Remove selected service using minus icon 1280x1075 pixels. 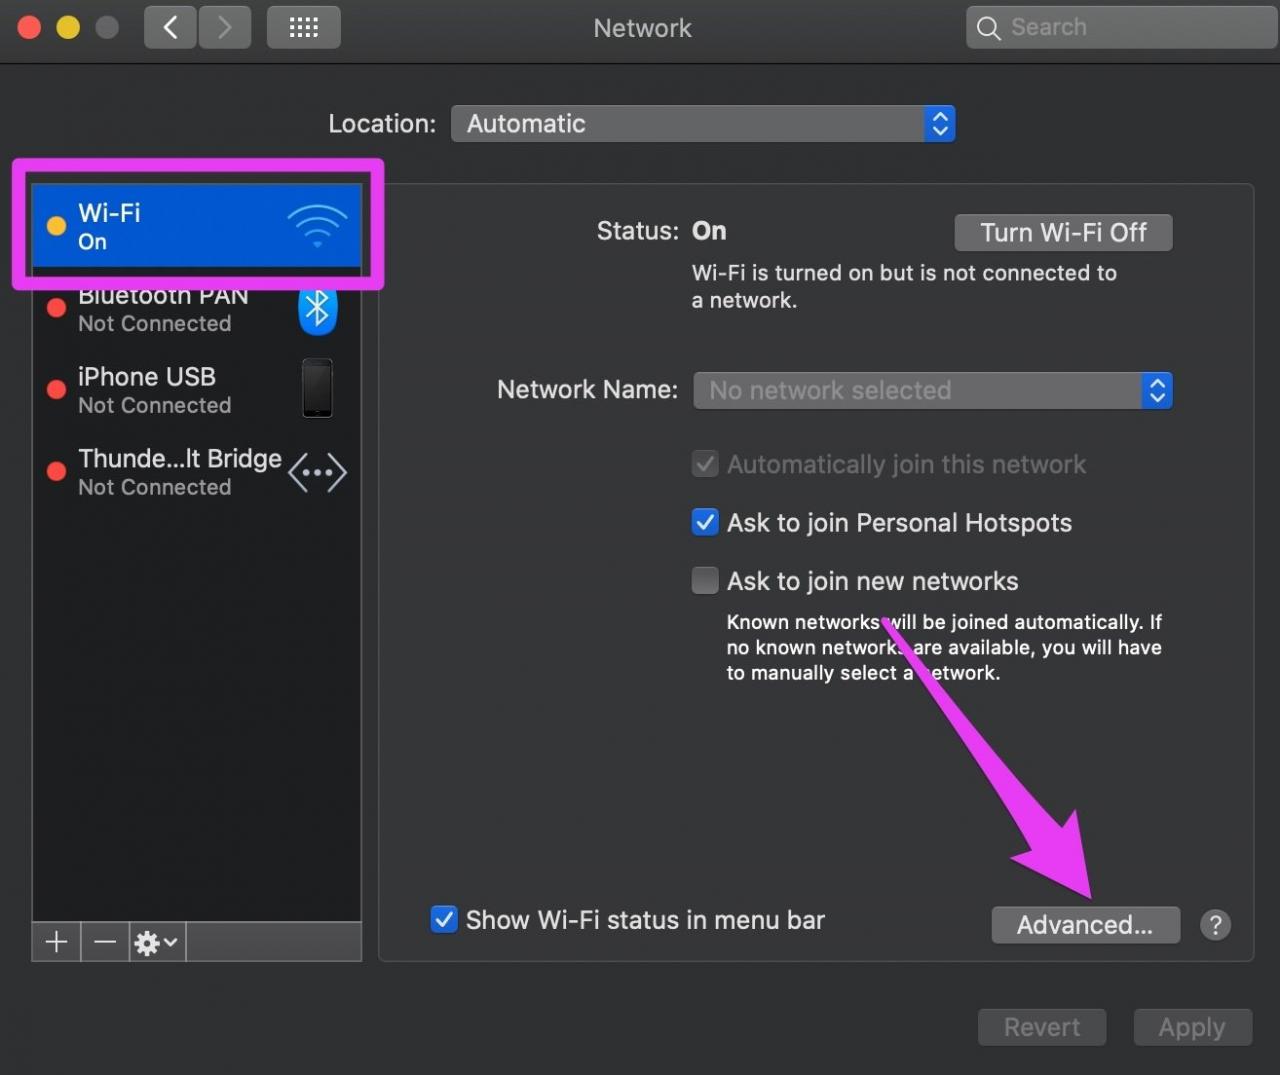105,941
